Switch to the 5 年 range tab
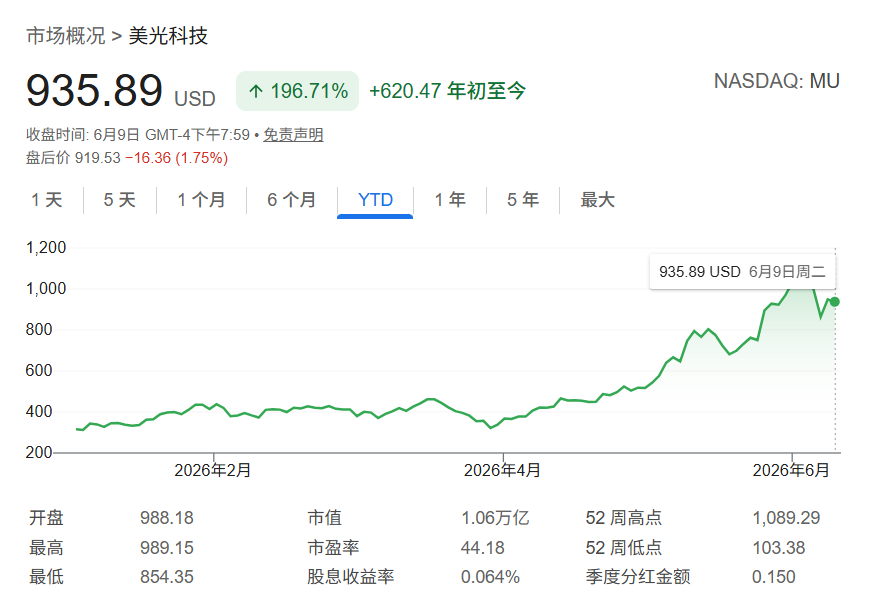The width and height of the screenshot is (877, 605). pyautogui.click(x=523, y=200)
